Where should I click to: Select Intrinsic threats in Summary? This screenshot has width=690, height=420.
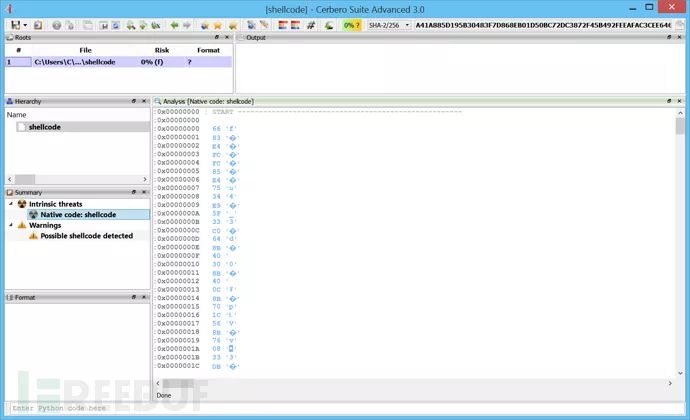[x=55, y=204]
